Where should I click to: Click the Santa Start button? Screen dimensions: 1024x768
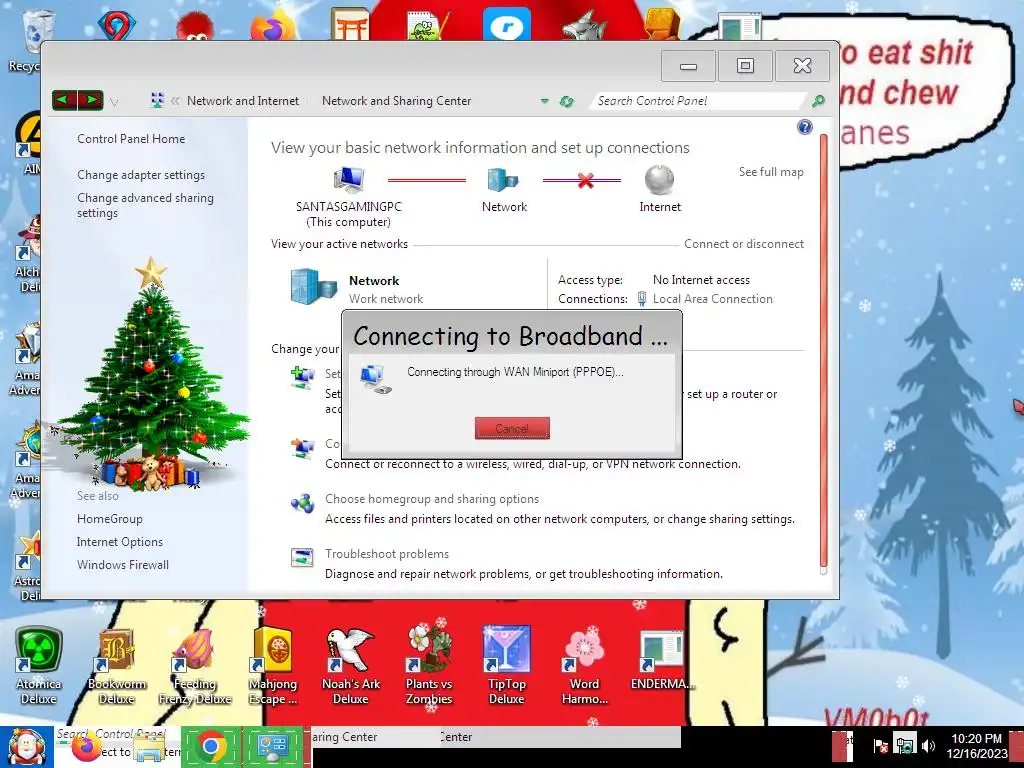point(26,747)
